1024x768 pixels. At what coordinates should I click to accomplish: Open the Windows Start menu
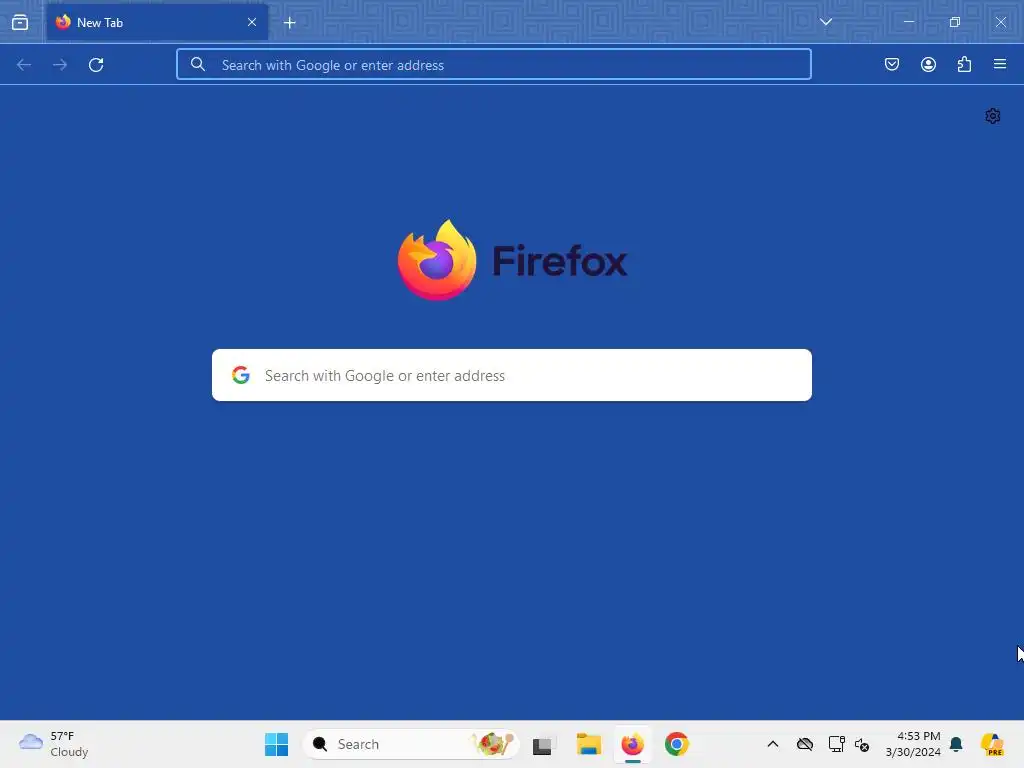pos(276,744)
